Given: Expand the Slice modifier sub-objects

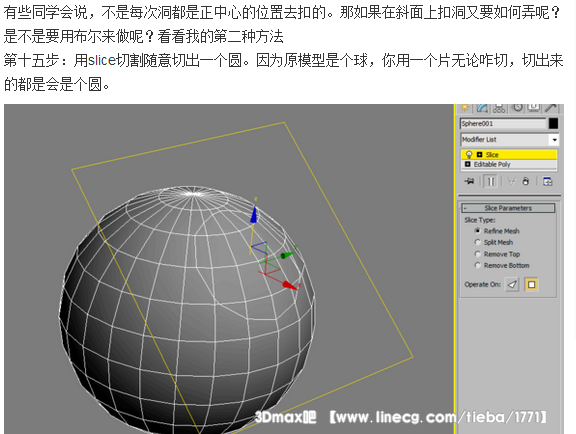Looking at the screenshot, I should 479,155.
